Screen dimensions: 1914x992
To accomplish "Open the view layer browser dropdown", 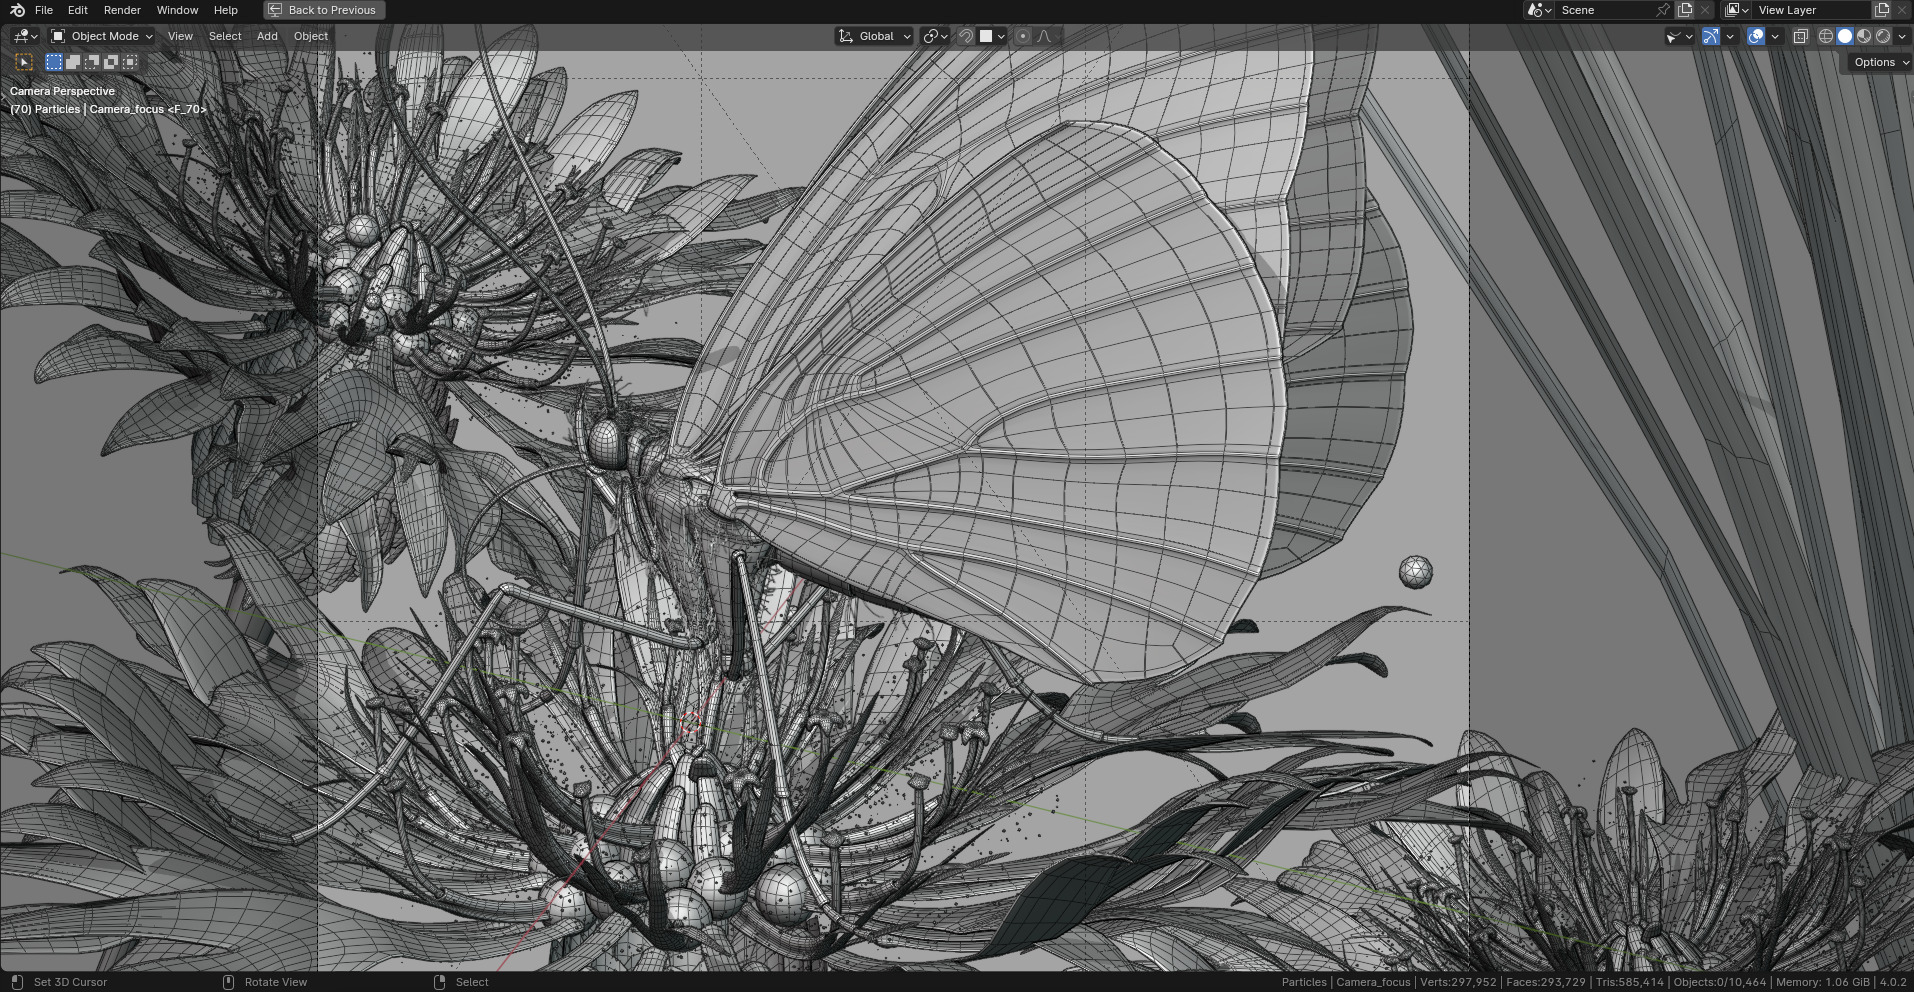I will tap(1736, 10).
